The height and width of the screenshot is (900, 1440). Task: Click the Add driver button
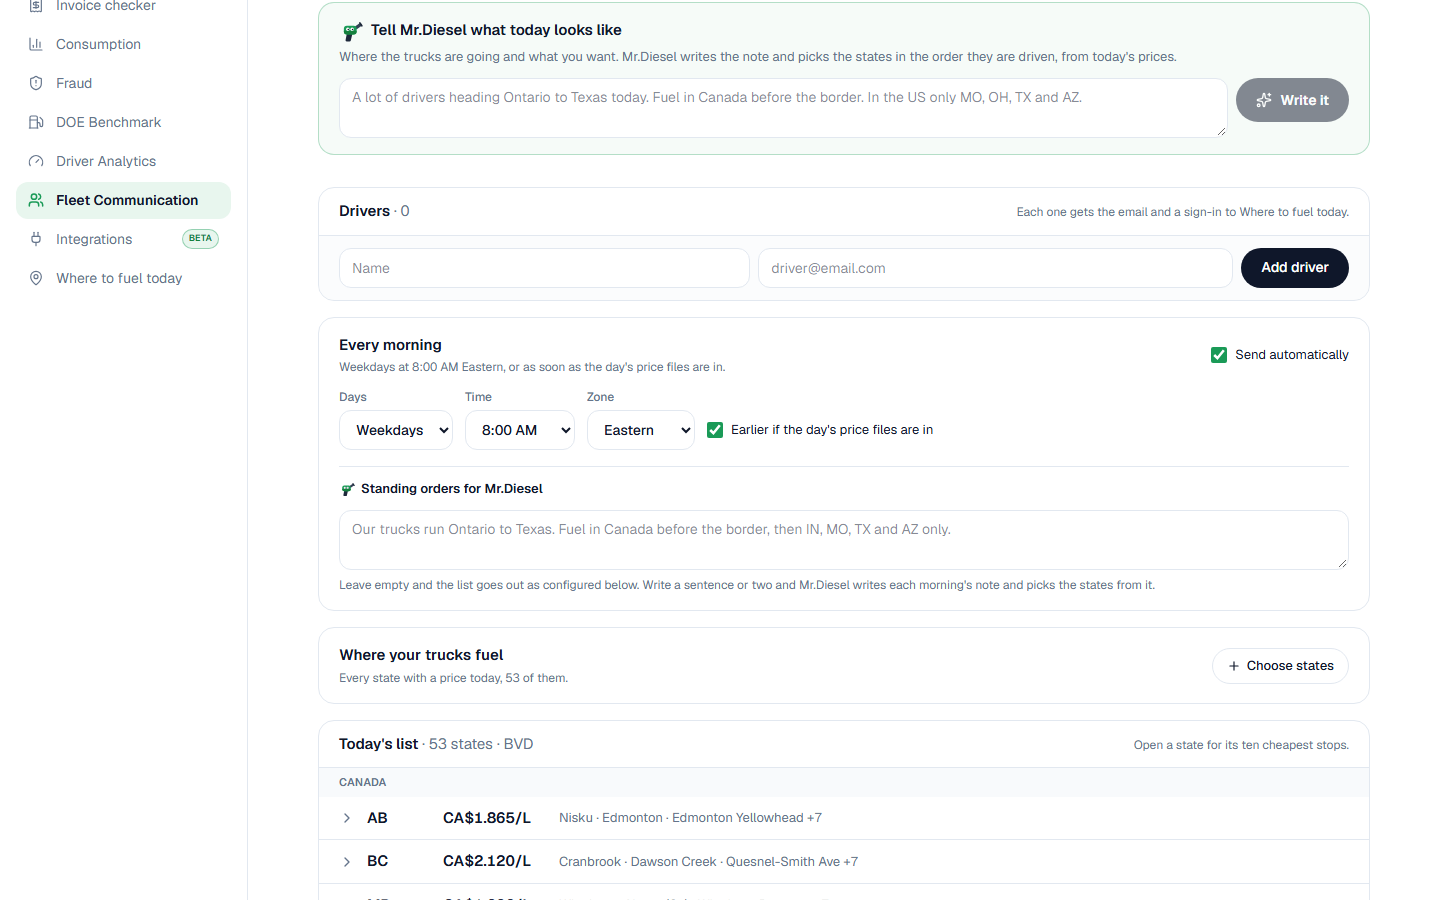point(1295,268)
